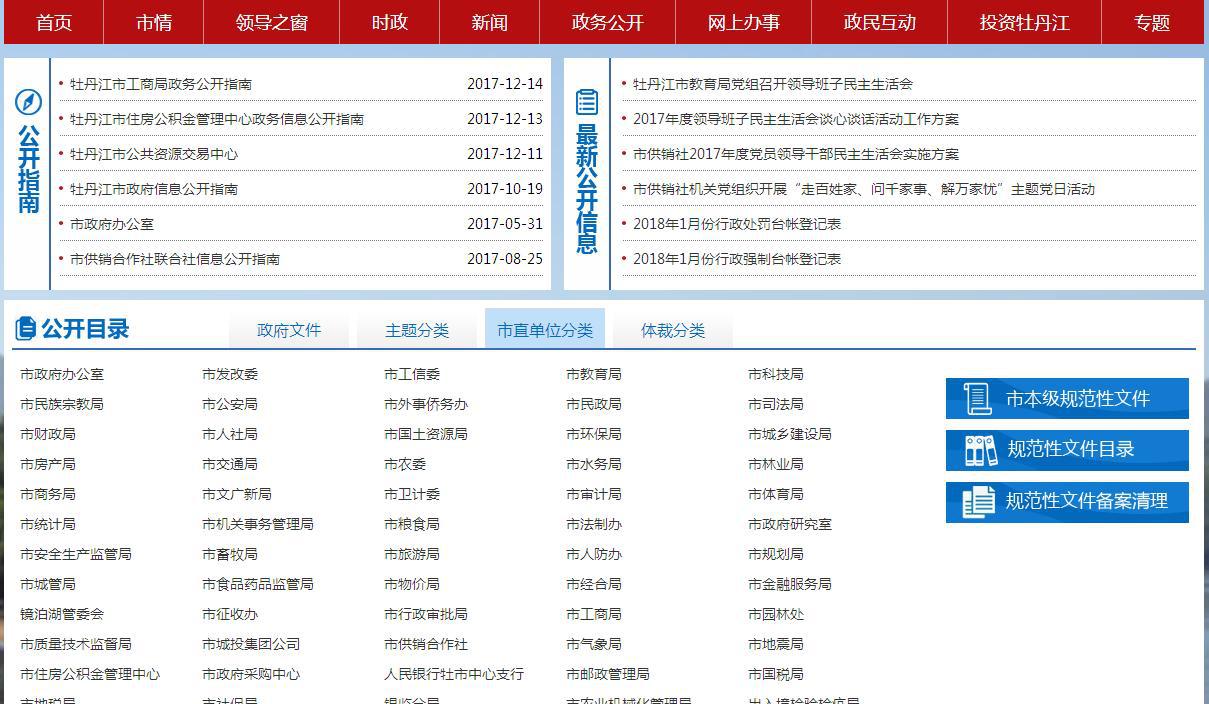Open 牡丹江市工商局政务公开指南 link

pos(161,84)
